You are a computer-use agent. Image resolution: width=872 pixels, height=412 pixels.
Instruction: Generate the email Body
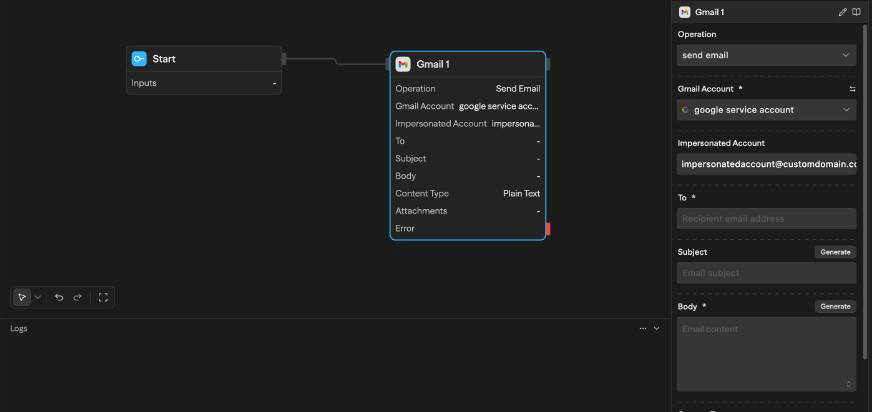click(835, 307)
